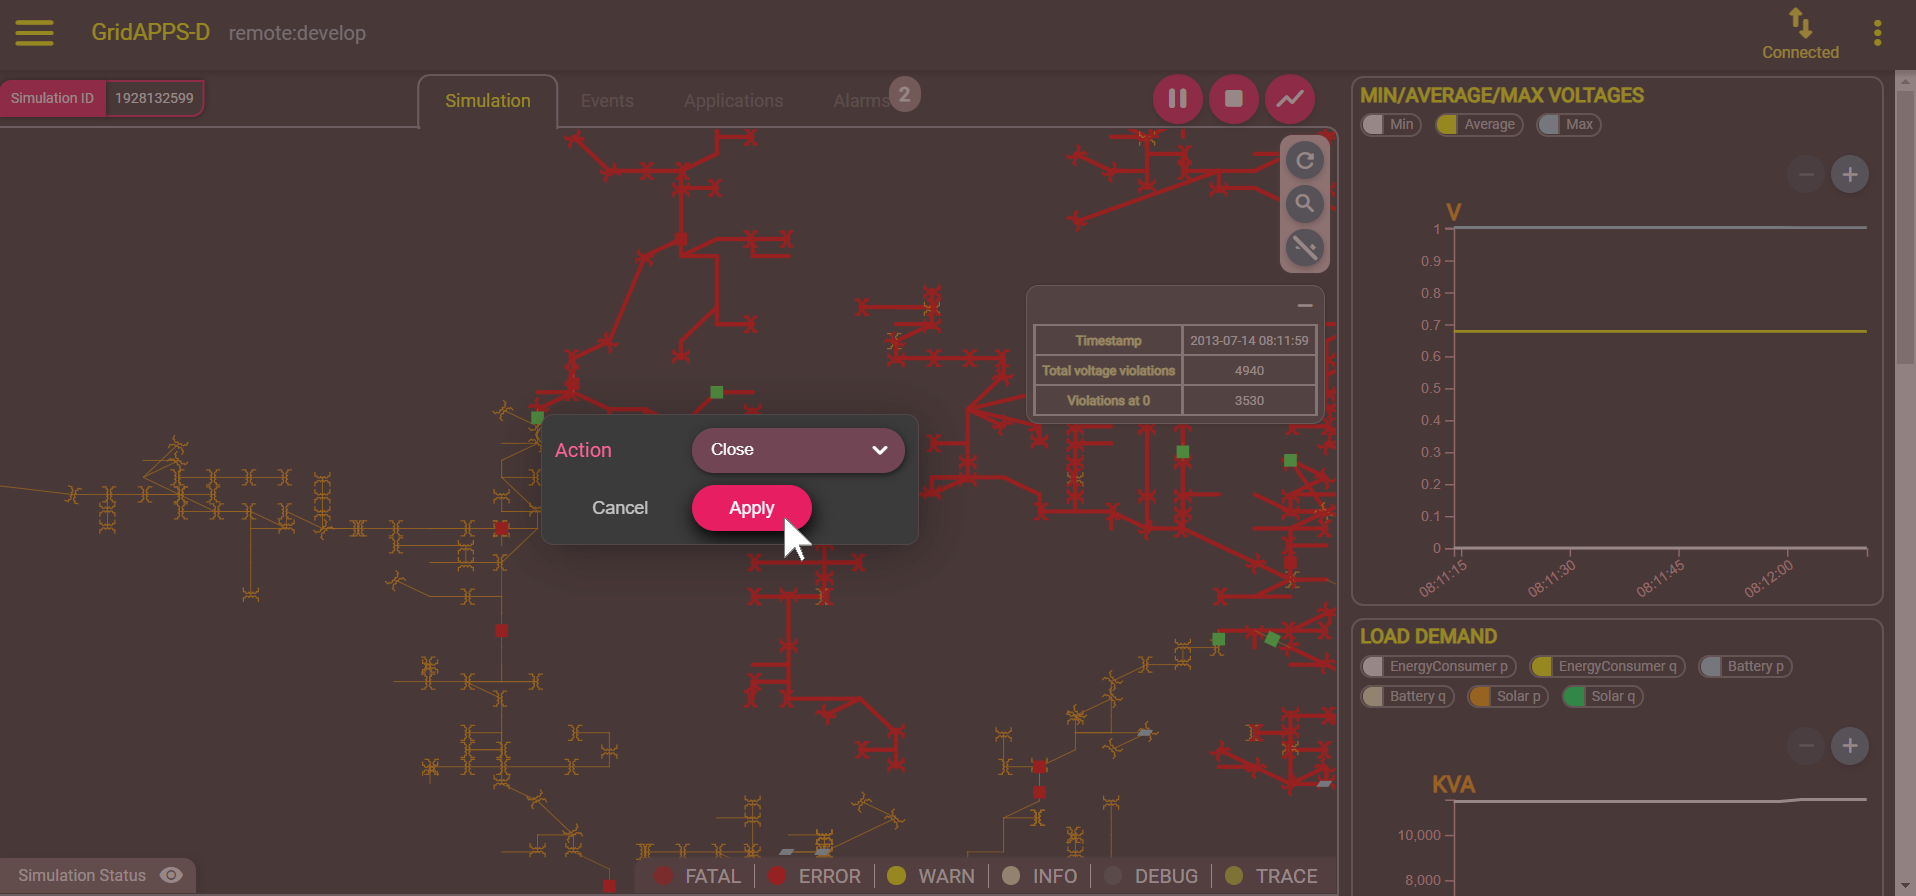Toggle Battery p series
Screen dimensions: 1916x896
coord(1745,667)
